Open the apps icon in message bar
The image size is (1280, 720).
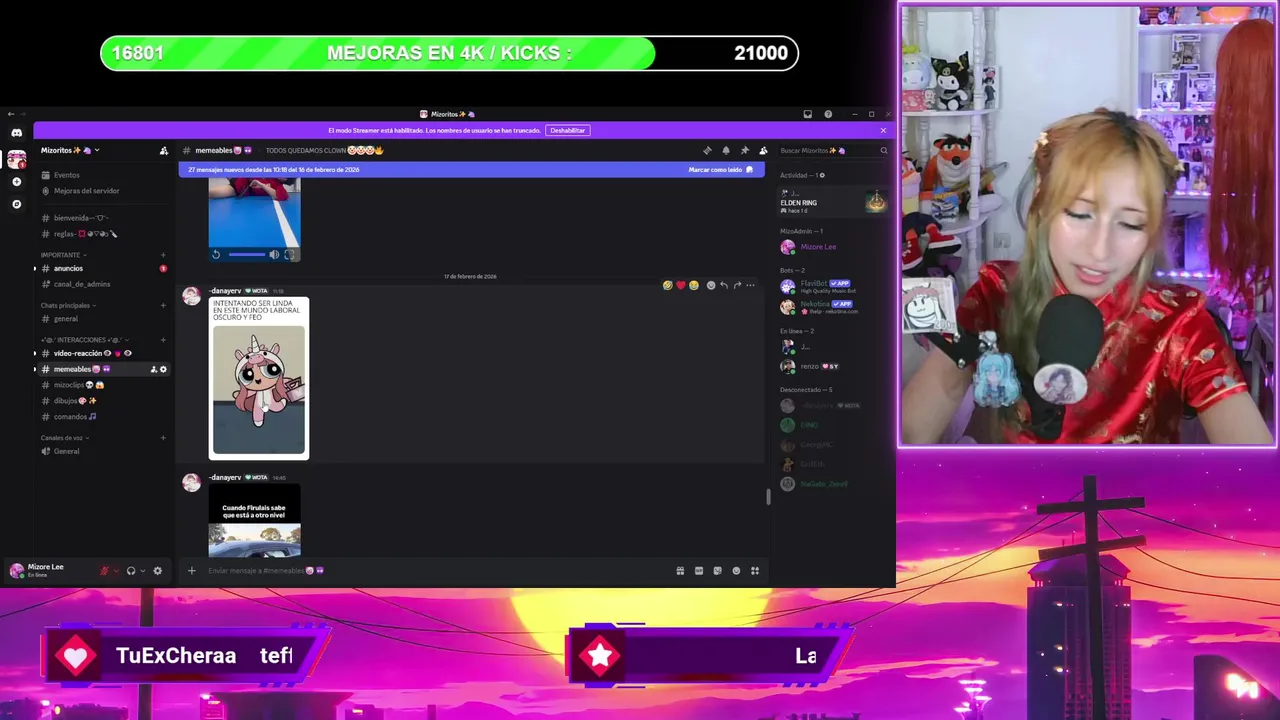coord(755,571)
